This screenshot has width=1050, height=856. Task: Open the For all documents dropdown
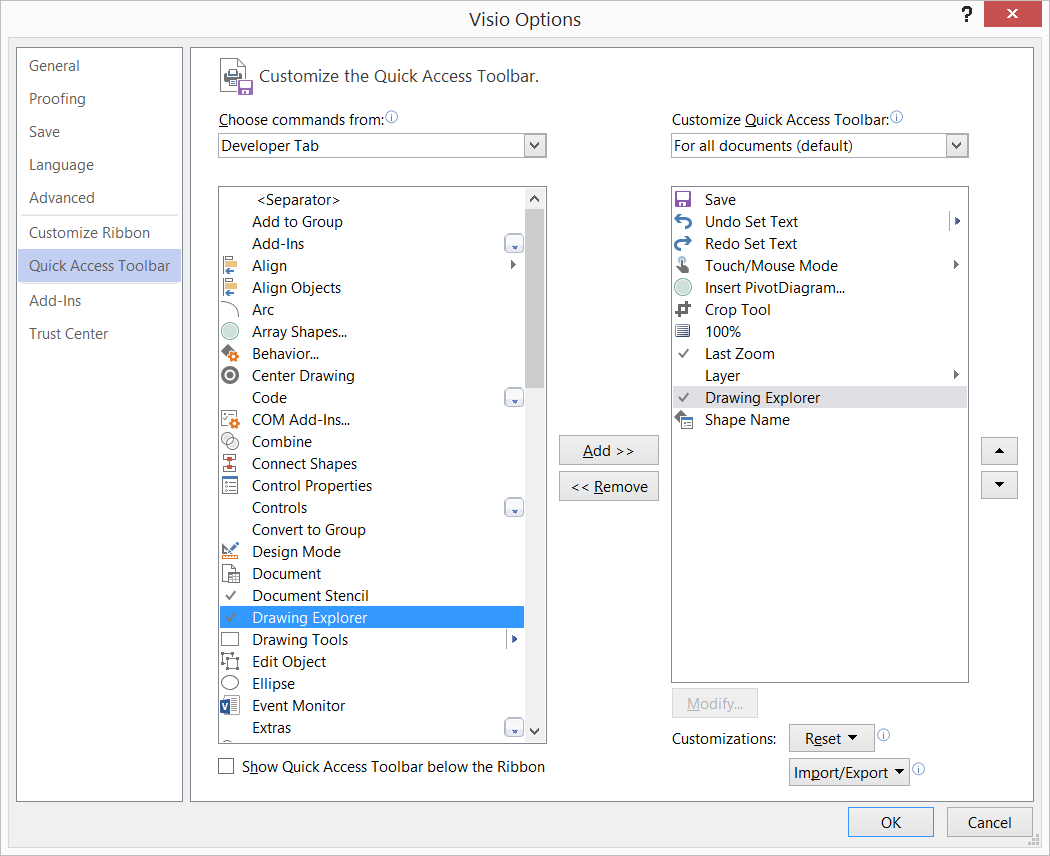pos(957,145)
